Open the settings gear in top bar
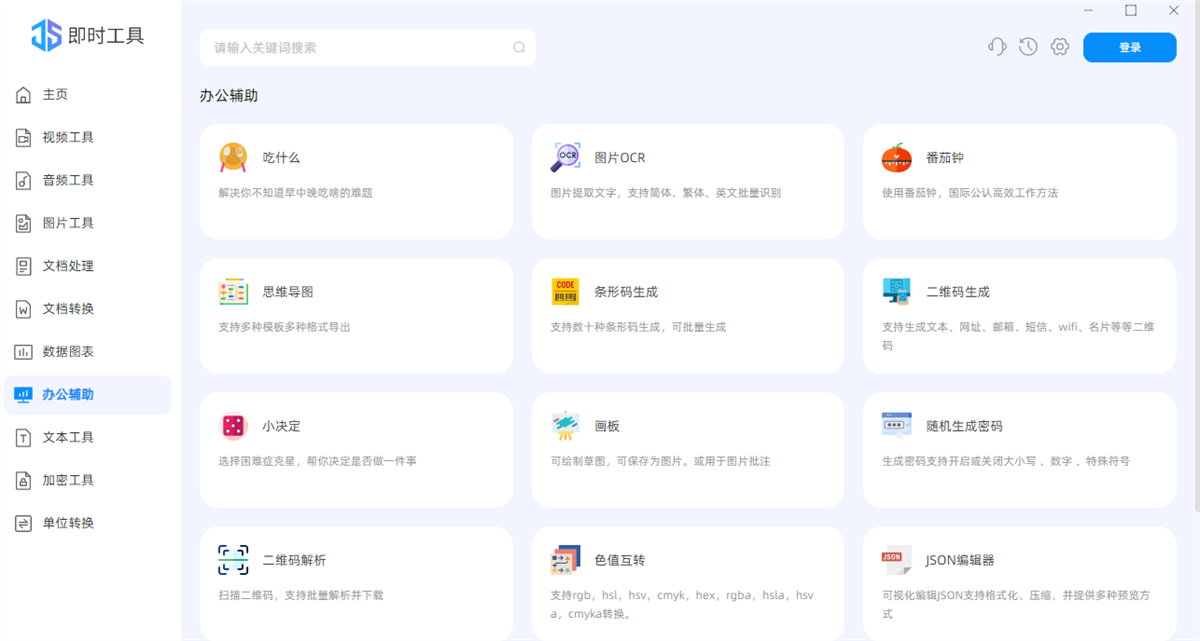Image resolution: width=1200 pixels, height=641 pixels. tap(1059, 47)
